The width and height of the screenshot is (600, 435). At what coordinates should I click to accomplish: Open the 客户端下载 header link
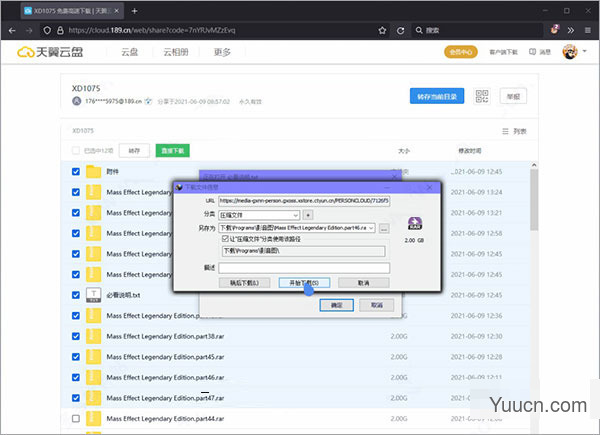pyautogui.click(x=503, y=52)
